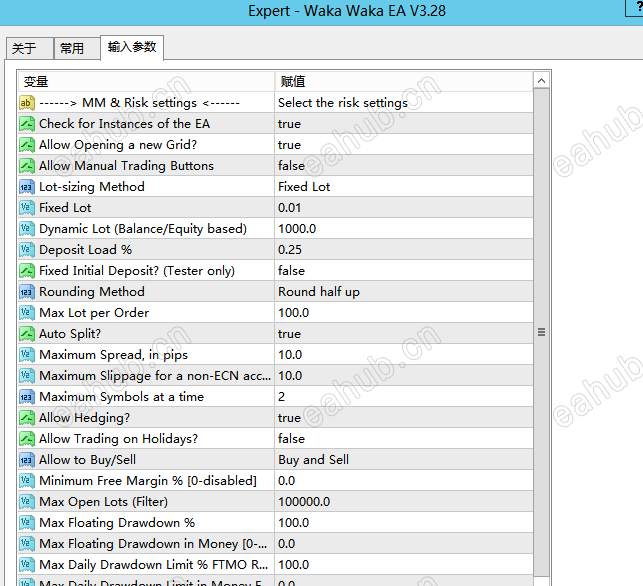Click the double icon of Minimum Free Margin row

[x=27, y=481]
